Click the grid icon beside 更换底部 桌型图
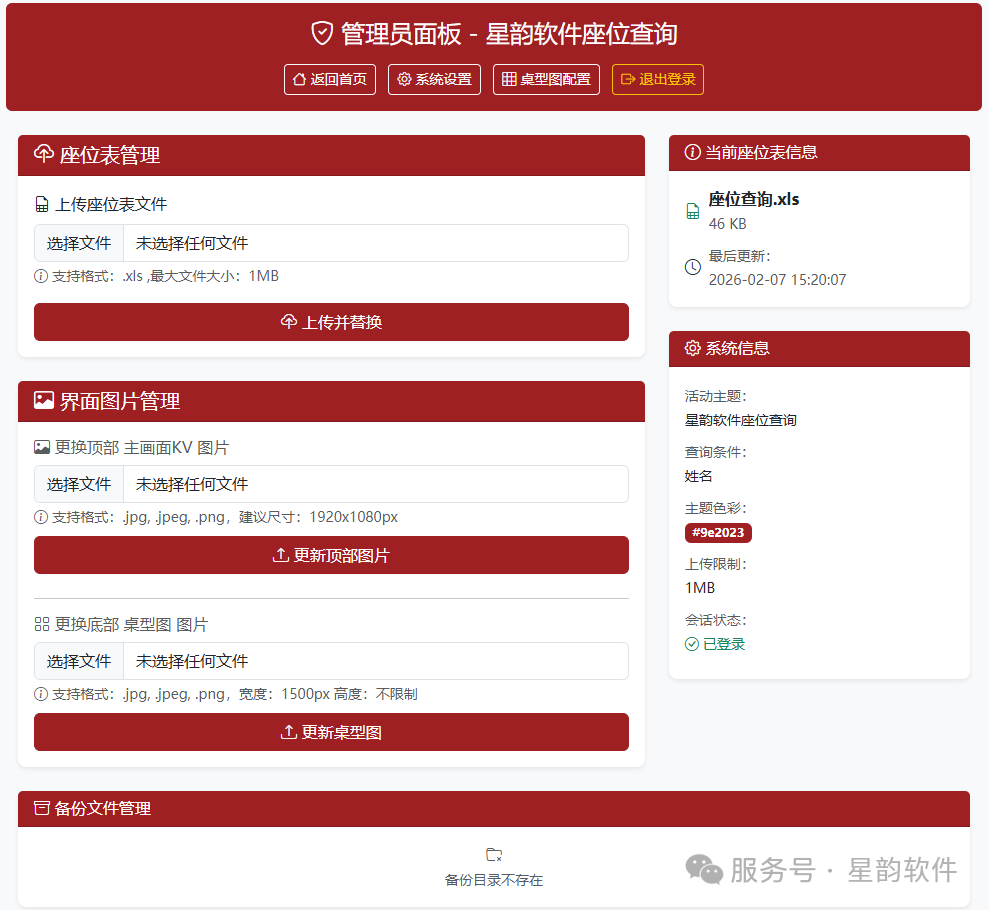This screenshot has height=910, width=989. [42, 622]
